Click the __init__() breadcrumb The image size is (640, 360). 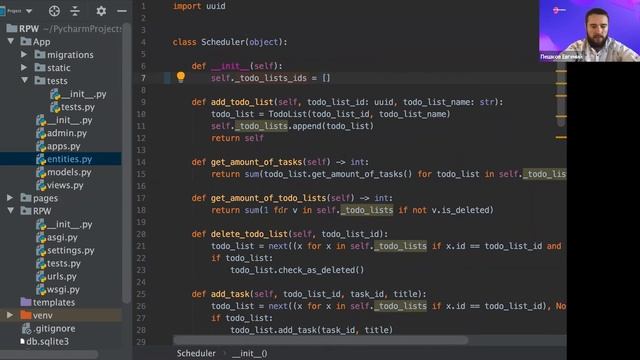click(250, 353)
